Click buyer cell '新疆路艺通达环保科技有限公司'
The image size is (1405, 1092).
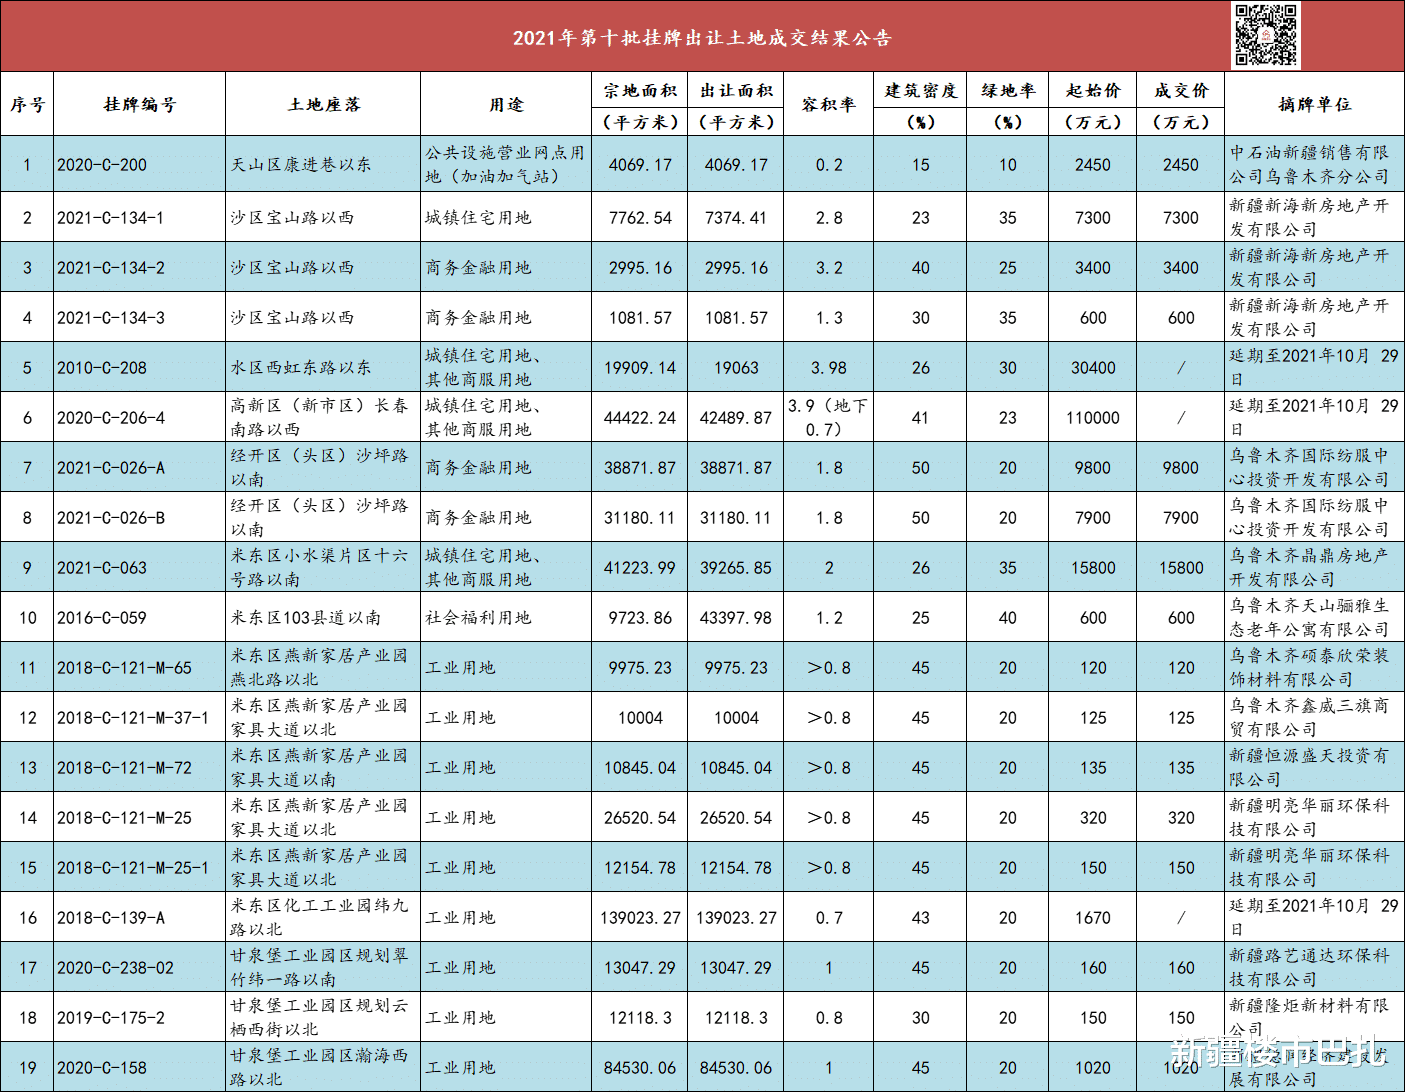click(1314, 967)
